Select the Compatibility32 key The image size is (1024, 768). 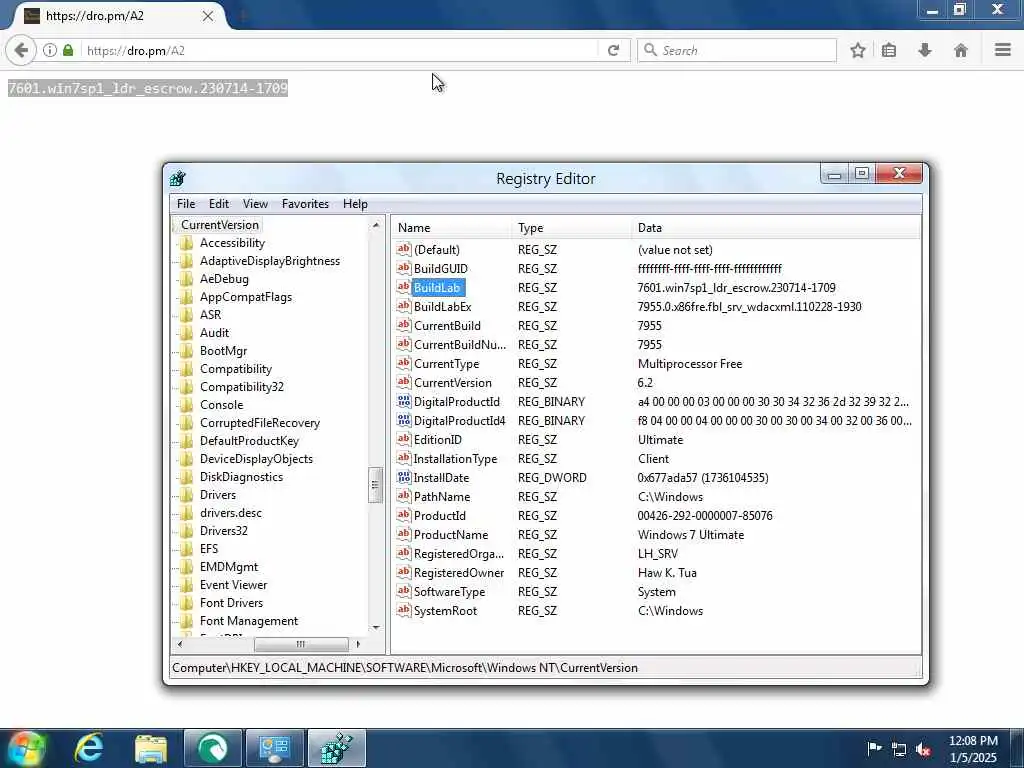click(x=242, y=387)
